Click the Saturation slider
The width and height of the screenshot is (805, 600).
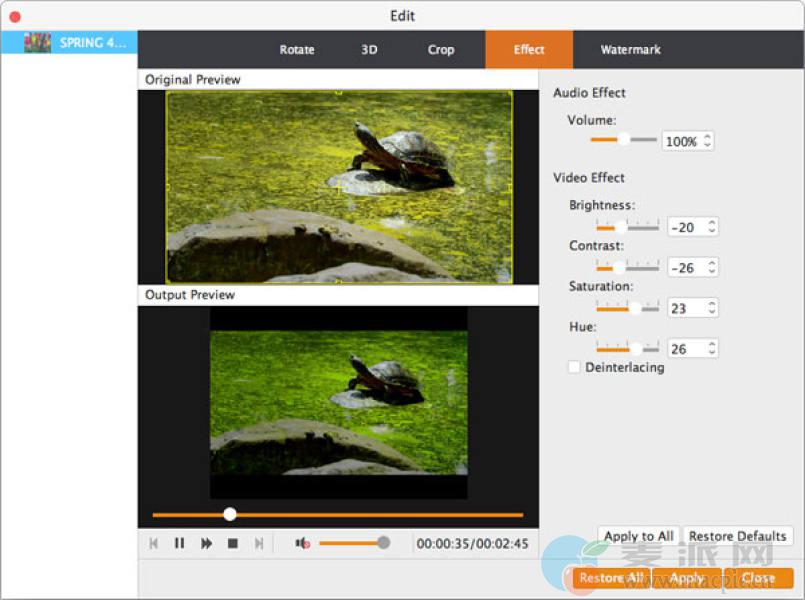(627, 308)
